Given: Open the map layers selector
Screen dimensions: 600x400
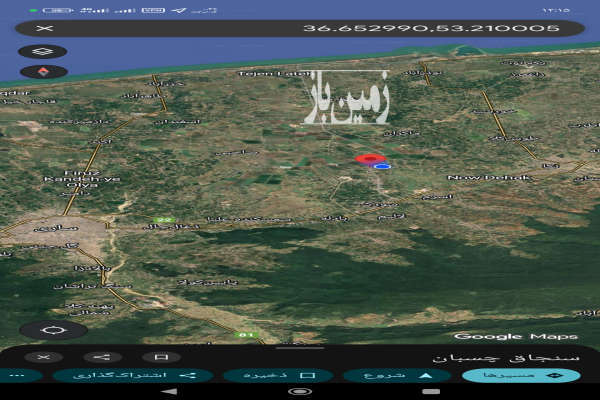Looking at the screenshot, I should tap(43, 51).
